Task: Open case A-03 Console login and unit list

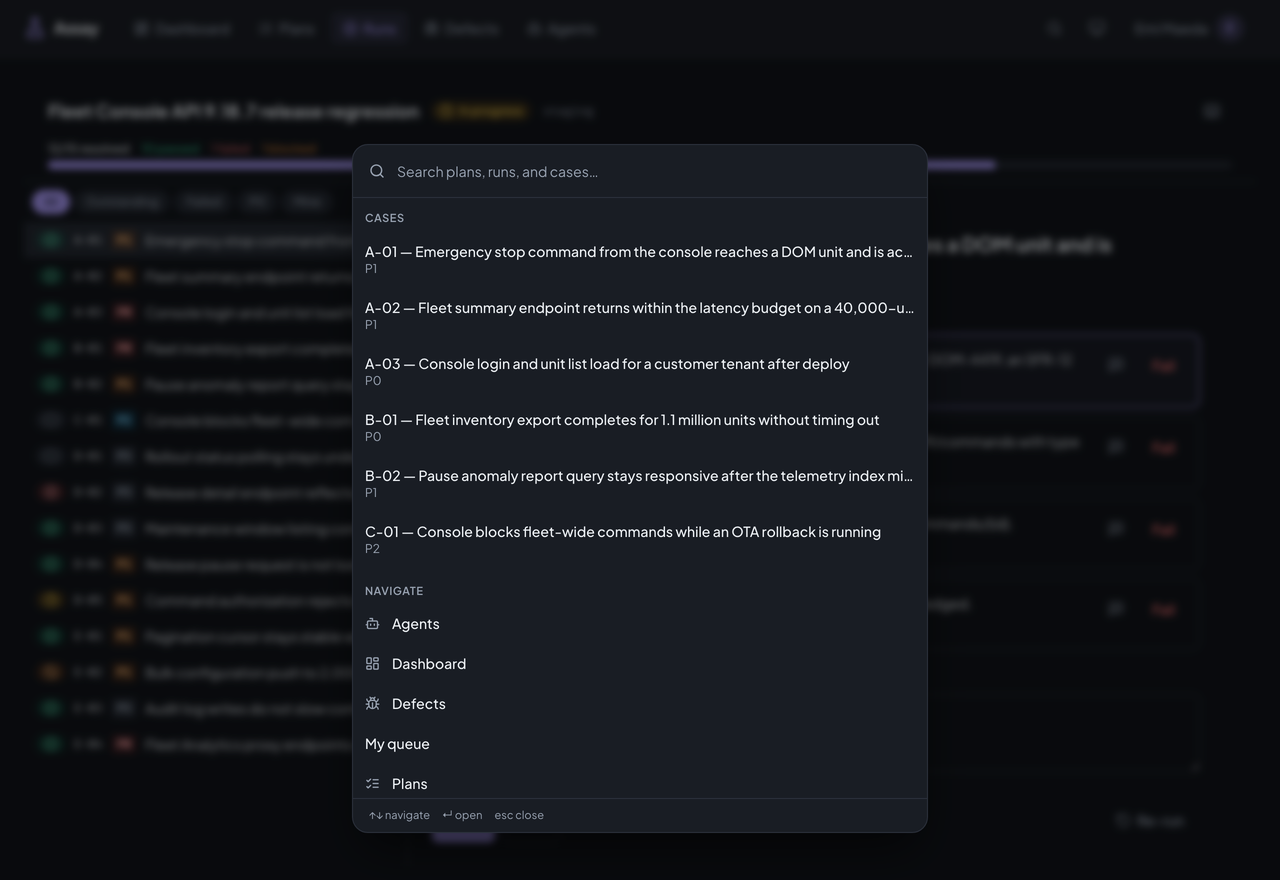Action: [640, 371]
